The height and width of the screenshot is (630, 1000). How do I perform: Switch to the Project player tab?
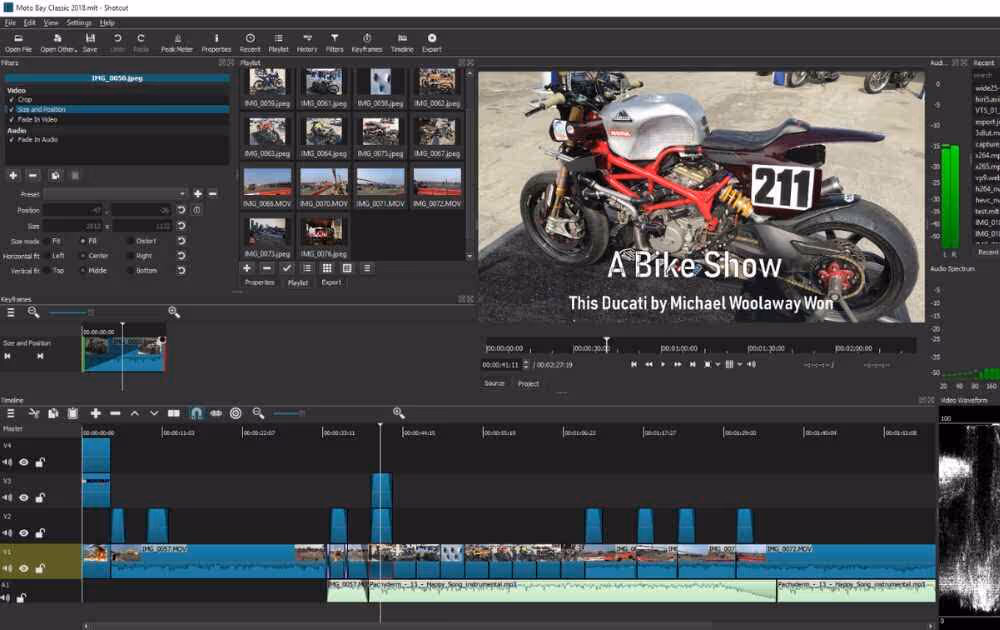click(528, 384)
